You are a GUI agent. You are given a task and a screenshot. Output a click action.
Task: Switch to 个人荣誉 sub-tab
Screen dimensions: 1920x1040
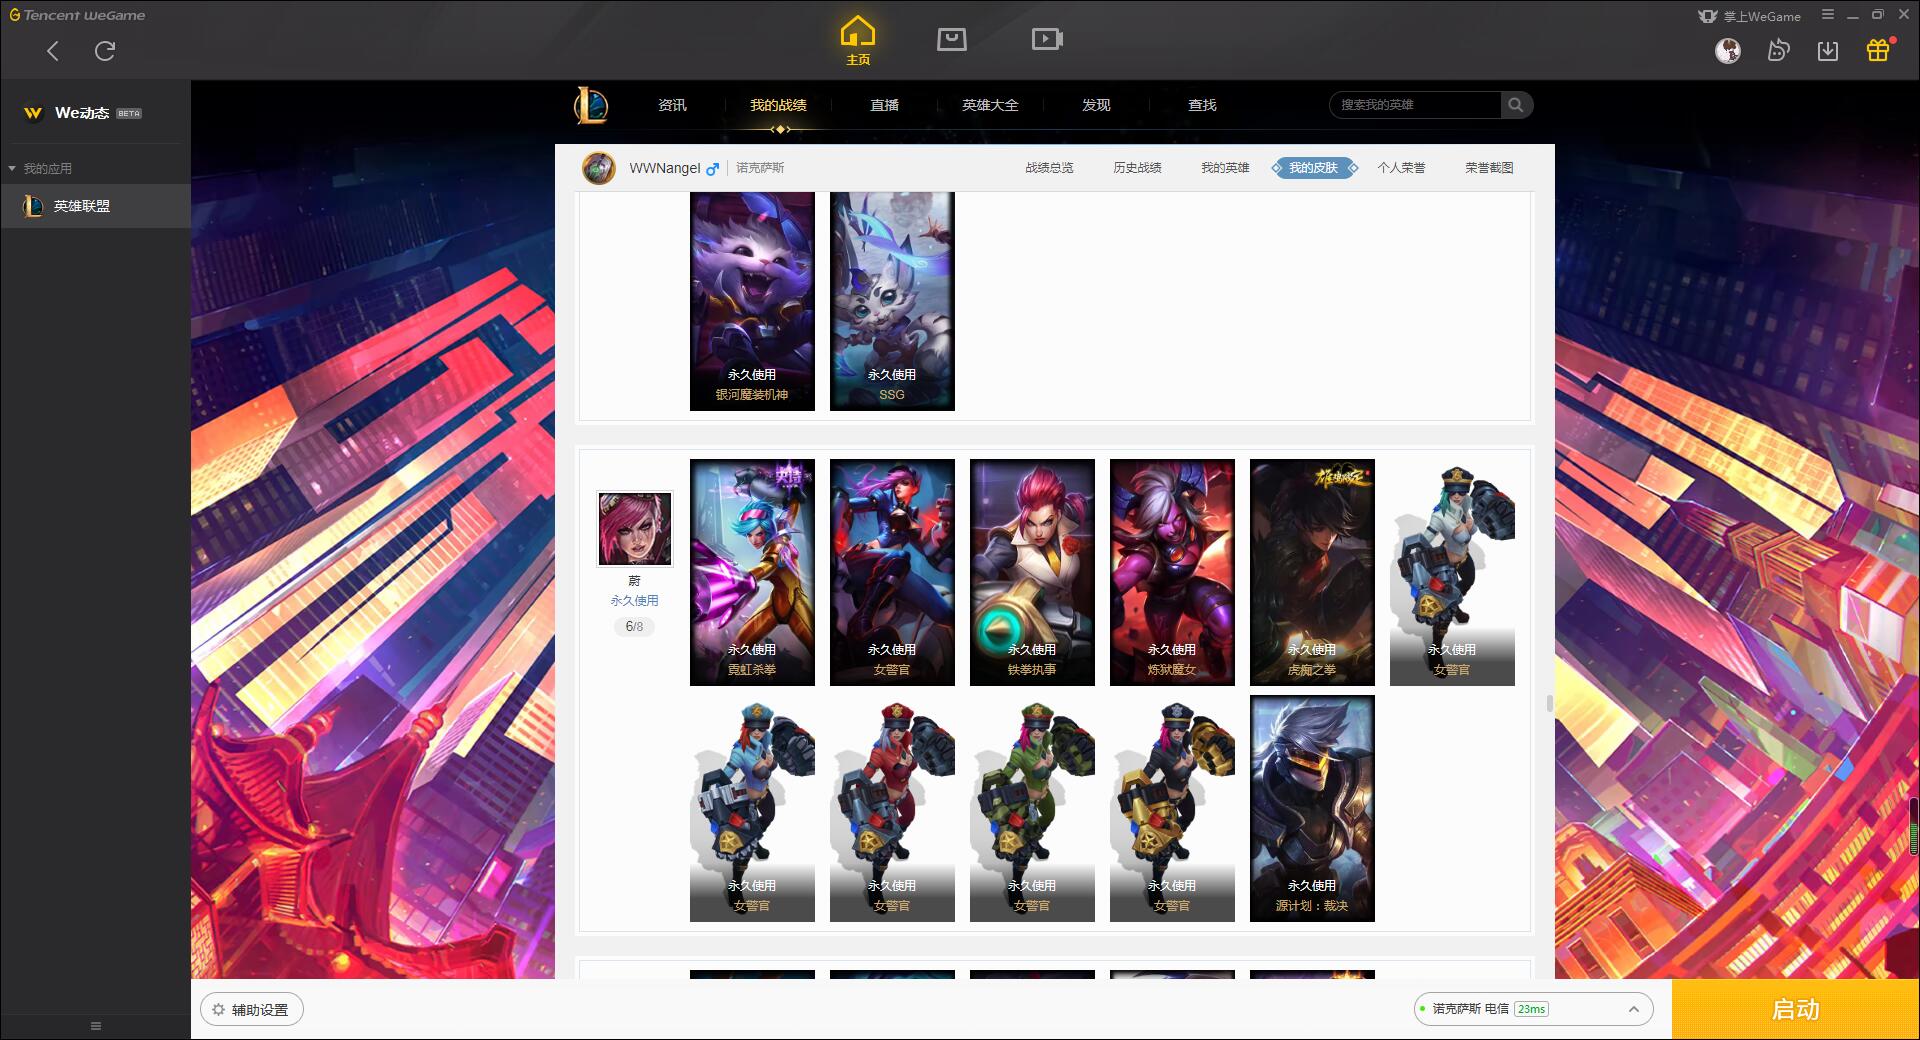coord(1401,168)
